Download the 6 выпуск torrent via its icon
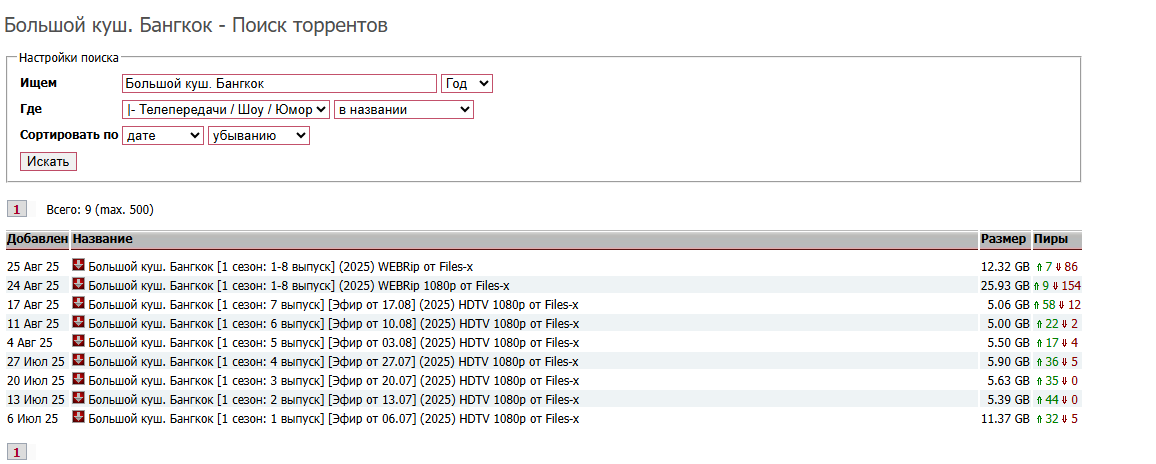 [x=79, y=323]
